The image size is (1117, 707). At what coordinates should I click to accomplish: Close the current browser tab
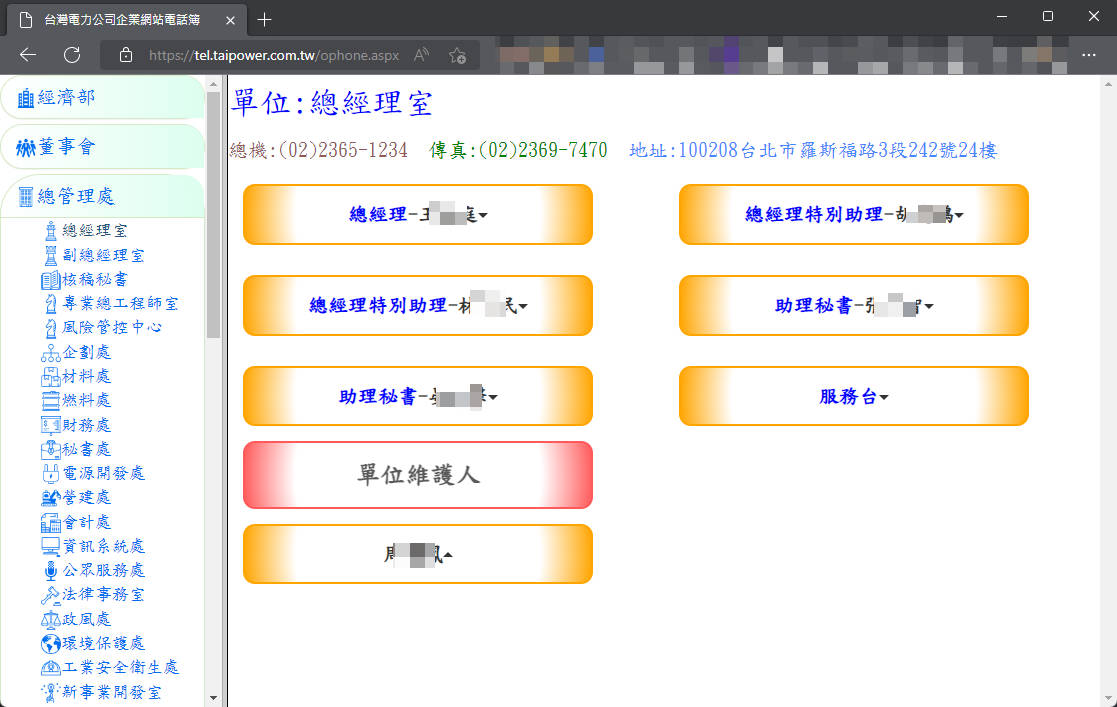click(x=230, y=21)
